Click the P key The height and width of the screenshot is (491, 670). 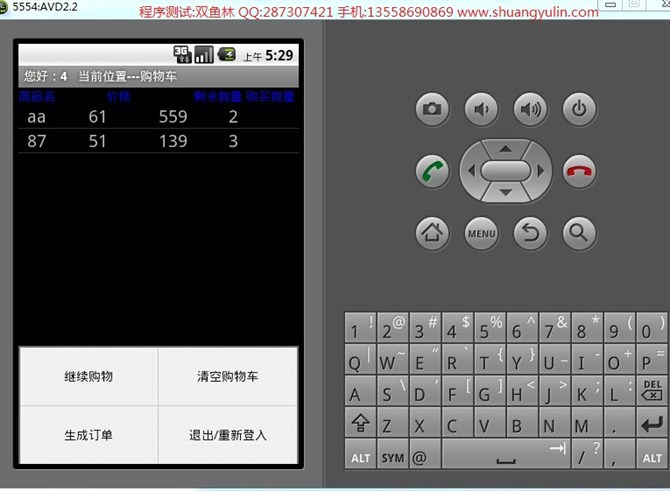(x=652, y=359)
